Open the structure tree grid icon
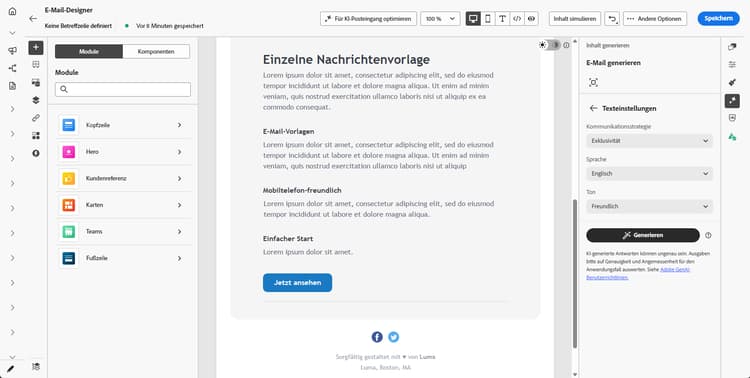750x378 pixels. pos(36,65)
